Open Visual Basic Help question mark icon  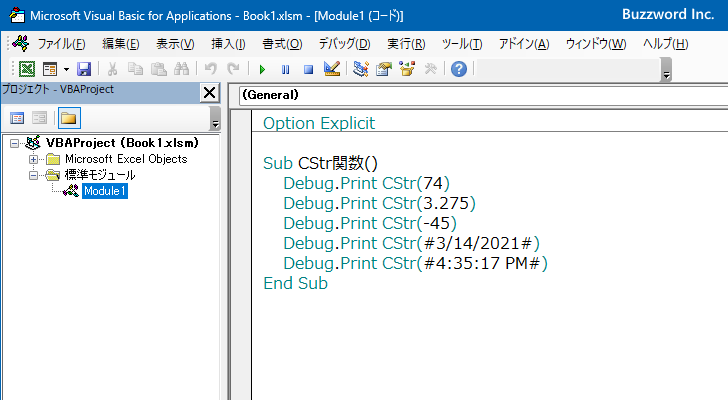pos(459,69)
